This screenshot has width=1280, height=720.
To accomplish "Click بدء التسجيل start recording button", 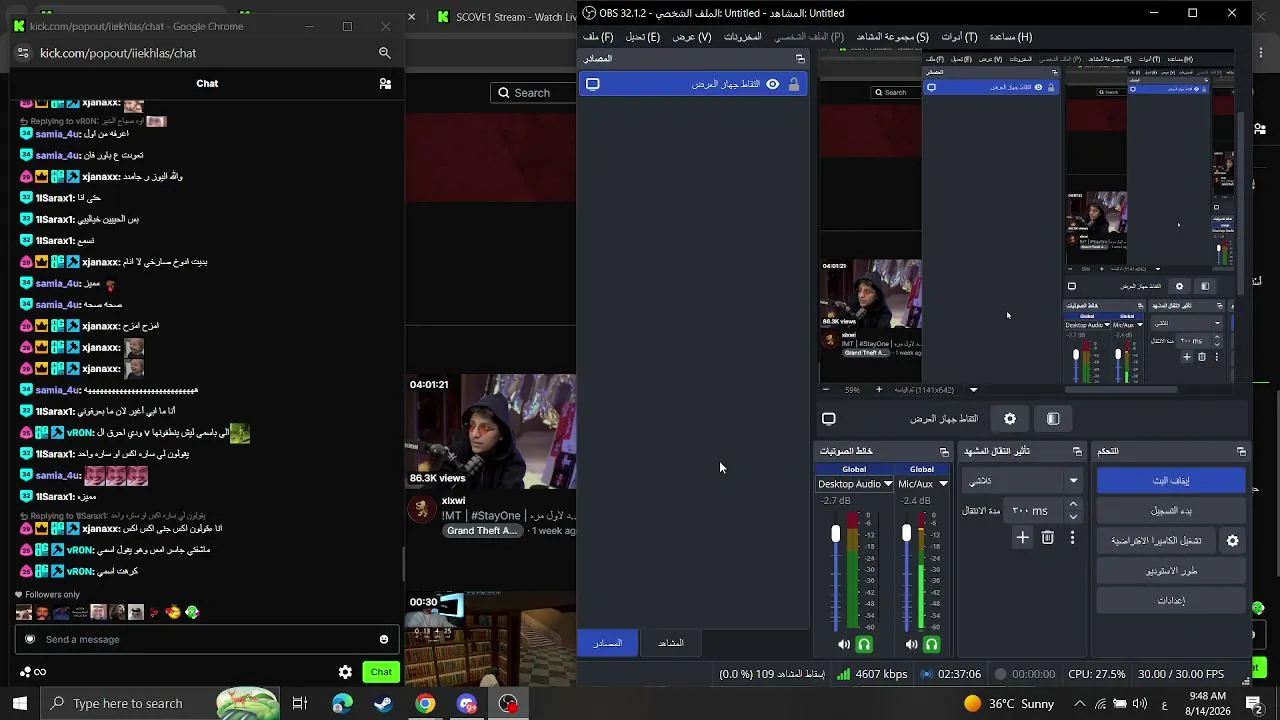I will pyautogui.click(x=1171, y=511).
